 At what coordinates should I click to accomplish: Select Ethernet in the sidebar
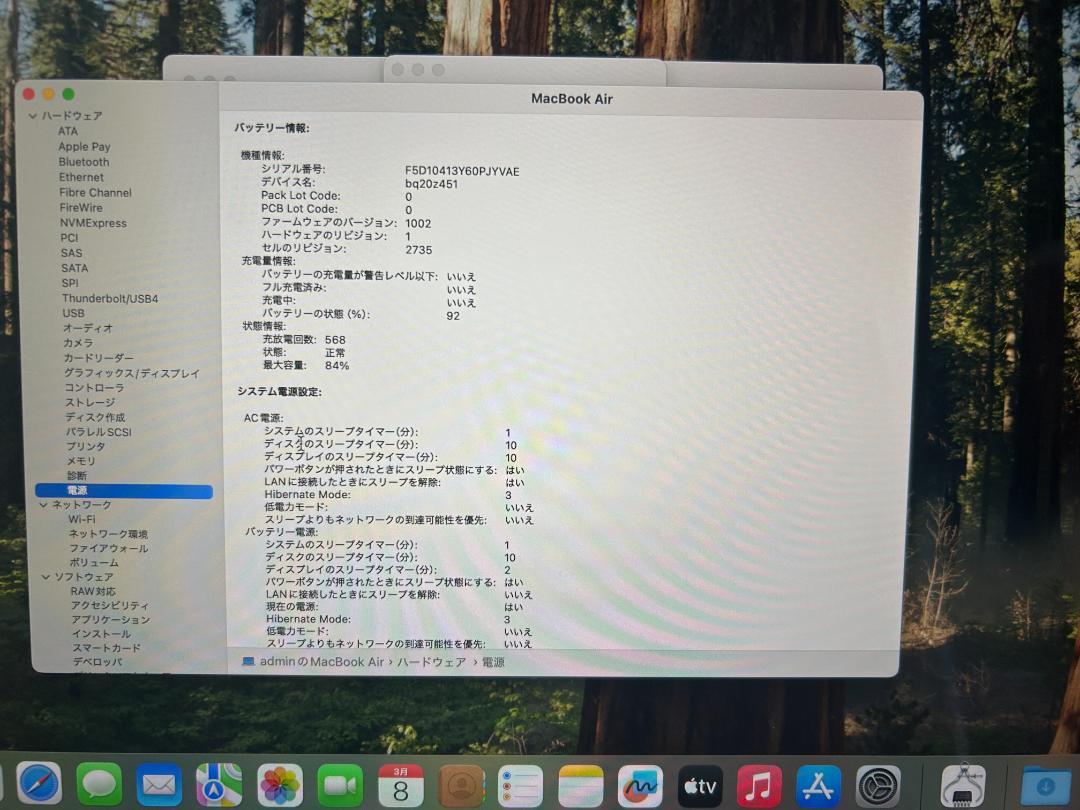coord(81,177)
